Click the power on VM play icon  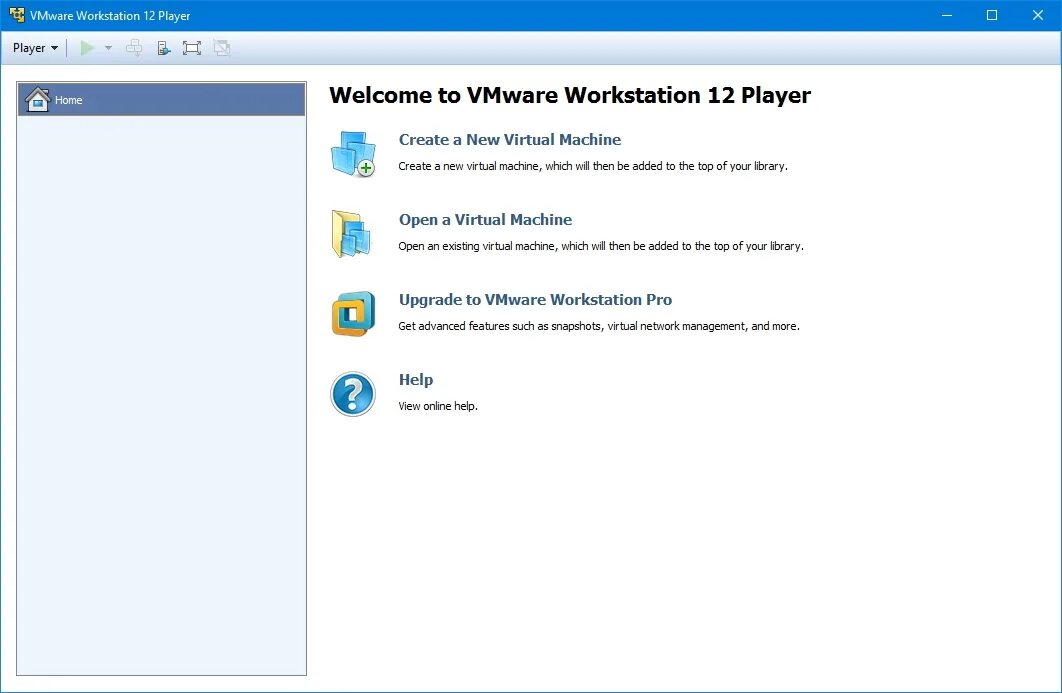pos(87,47)
